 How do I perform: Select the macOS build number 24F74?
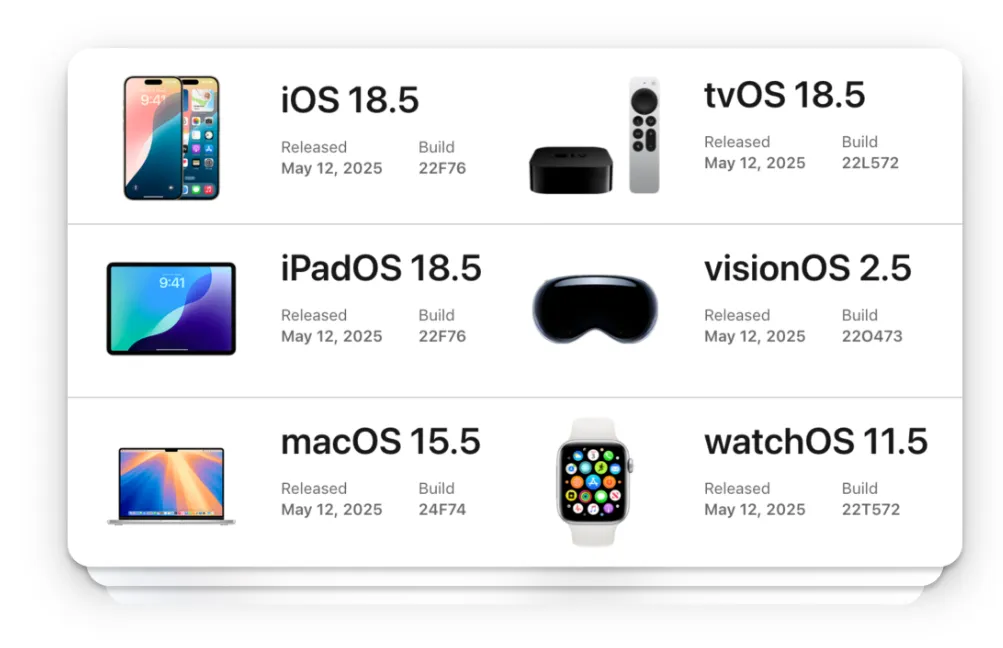[x=442, y=510]
